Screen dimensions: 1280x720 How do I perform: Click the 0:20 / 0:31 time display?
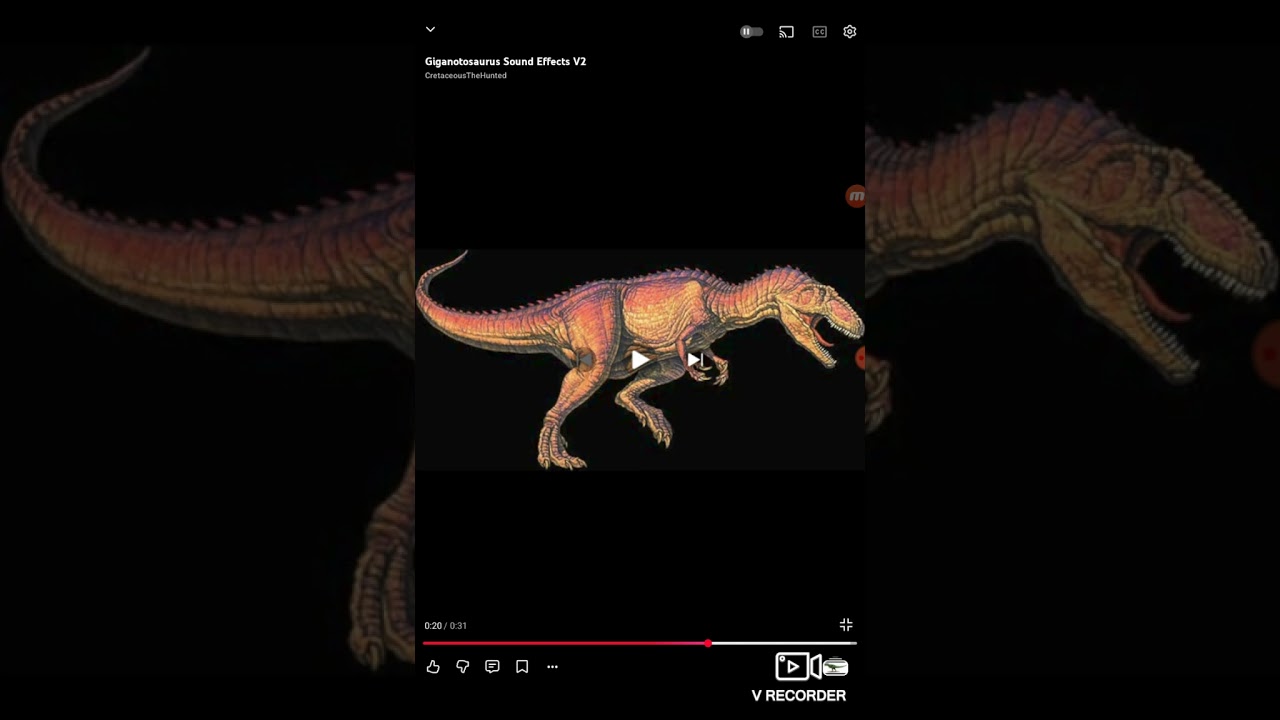(x=445, y=626)
